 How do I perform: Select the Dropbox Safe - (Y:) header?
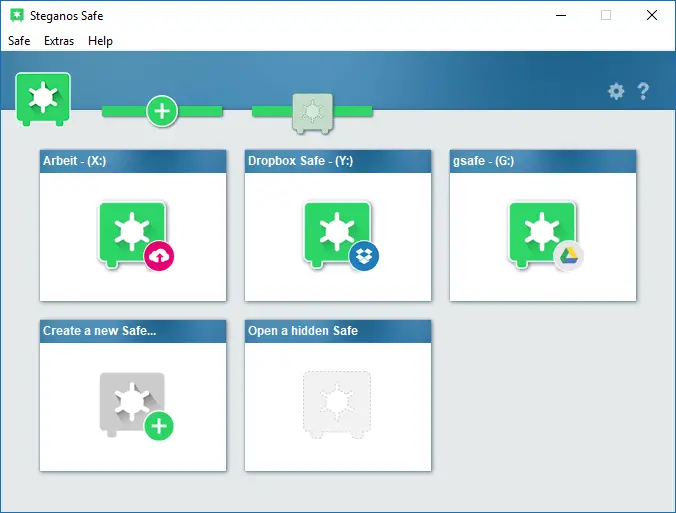pyautogui.click(x=338, y=161)
